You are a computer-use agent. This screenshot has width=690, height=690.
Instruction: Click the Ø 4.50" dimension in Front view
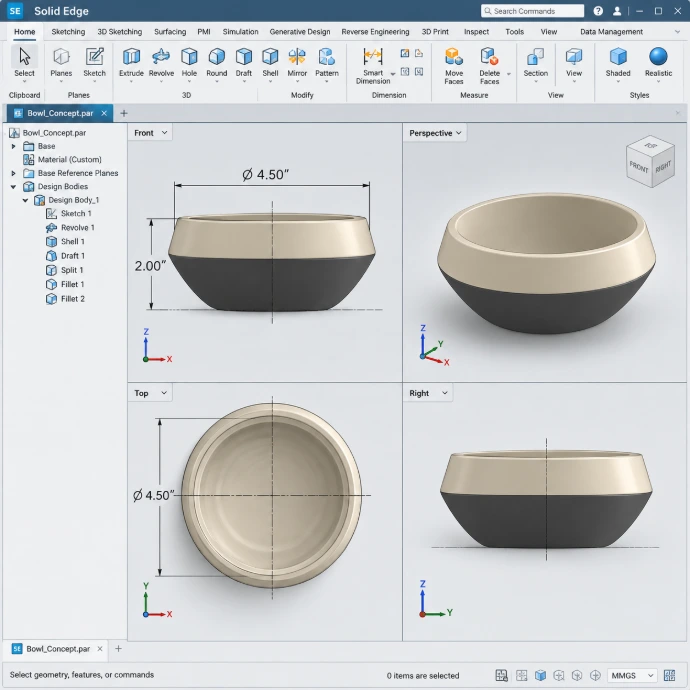tap(265, 175)
